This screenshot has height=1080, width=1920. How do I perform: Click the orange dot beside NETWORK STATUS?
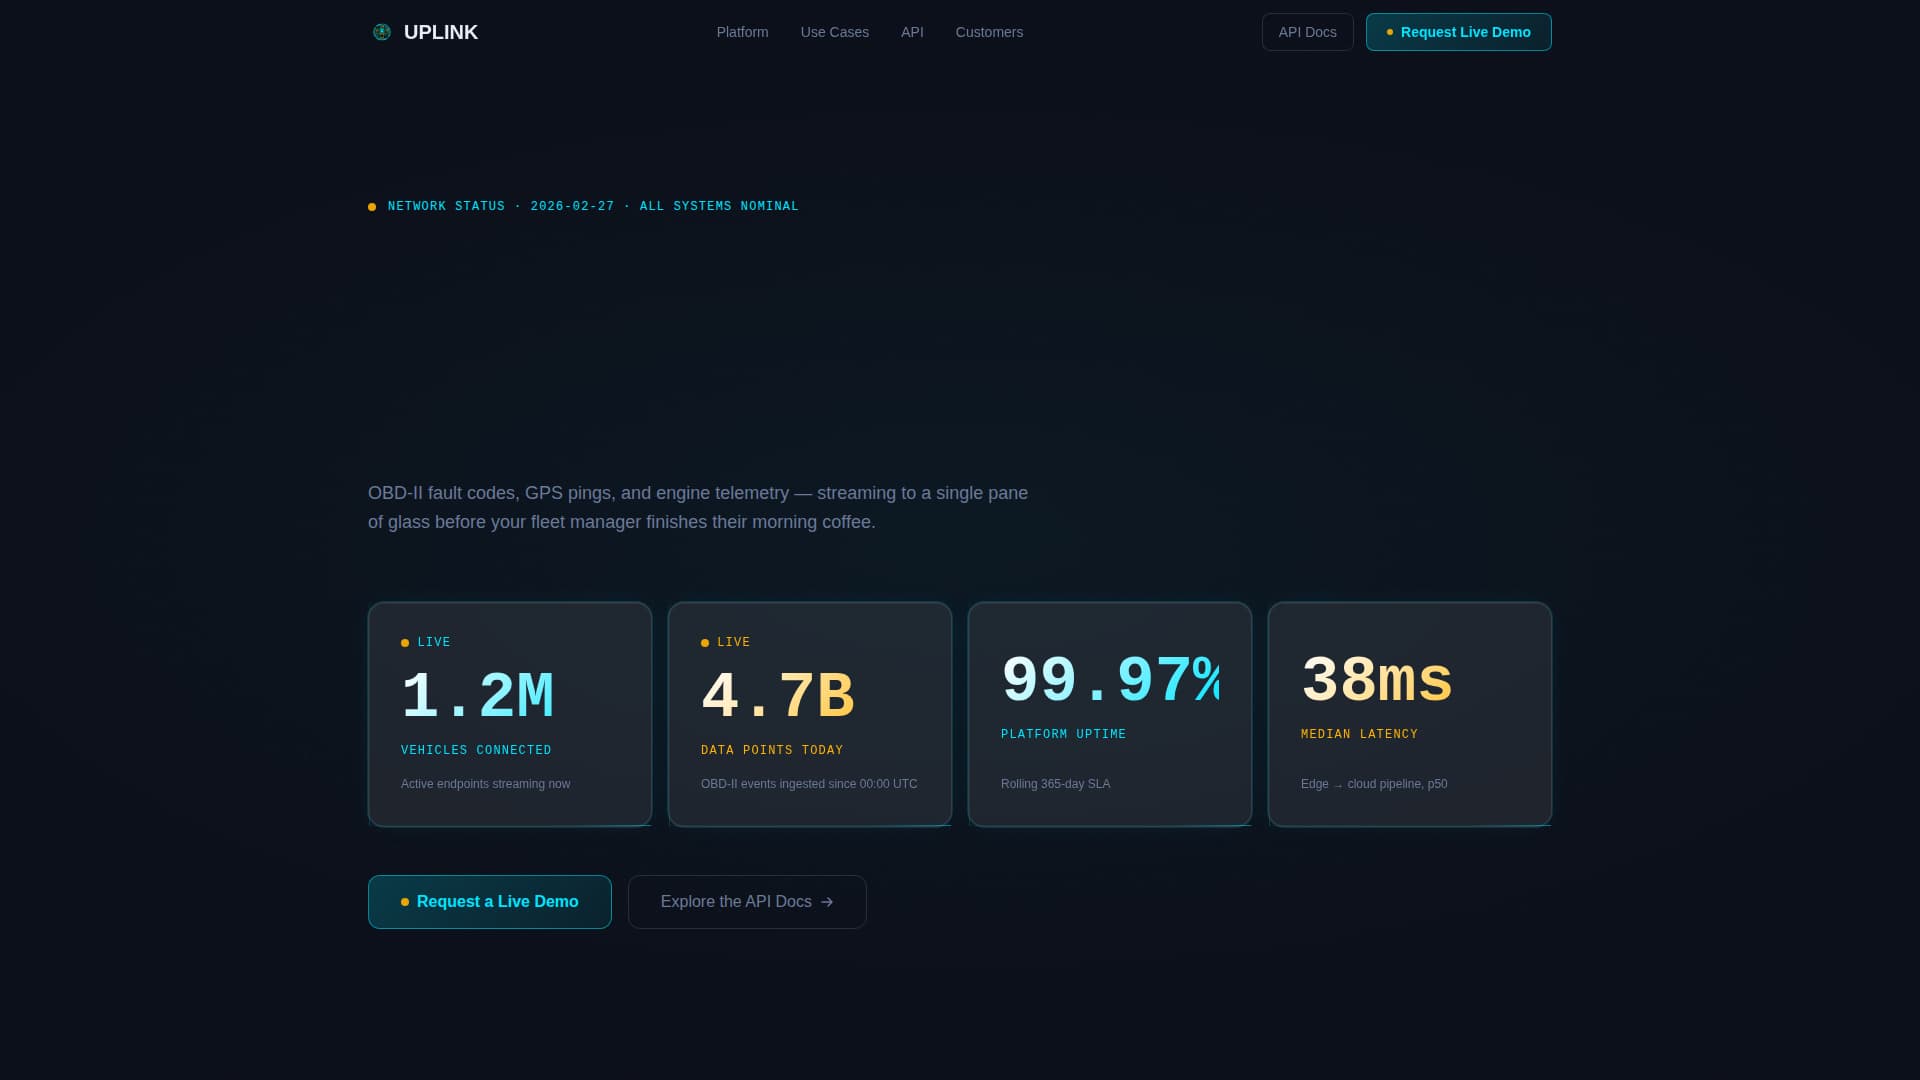coord(372,207)
